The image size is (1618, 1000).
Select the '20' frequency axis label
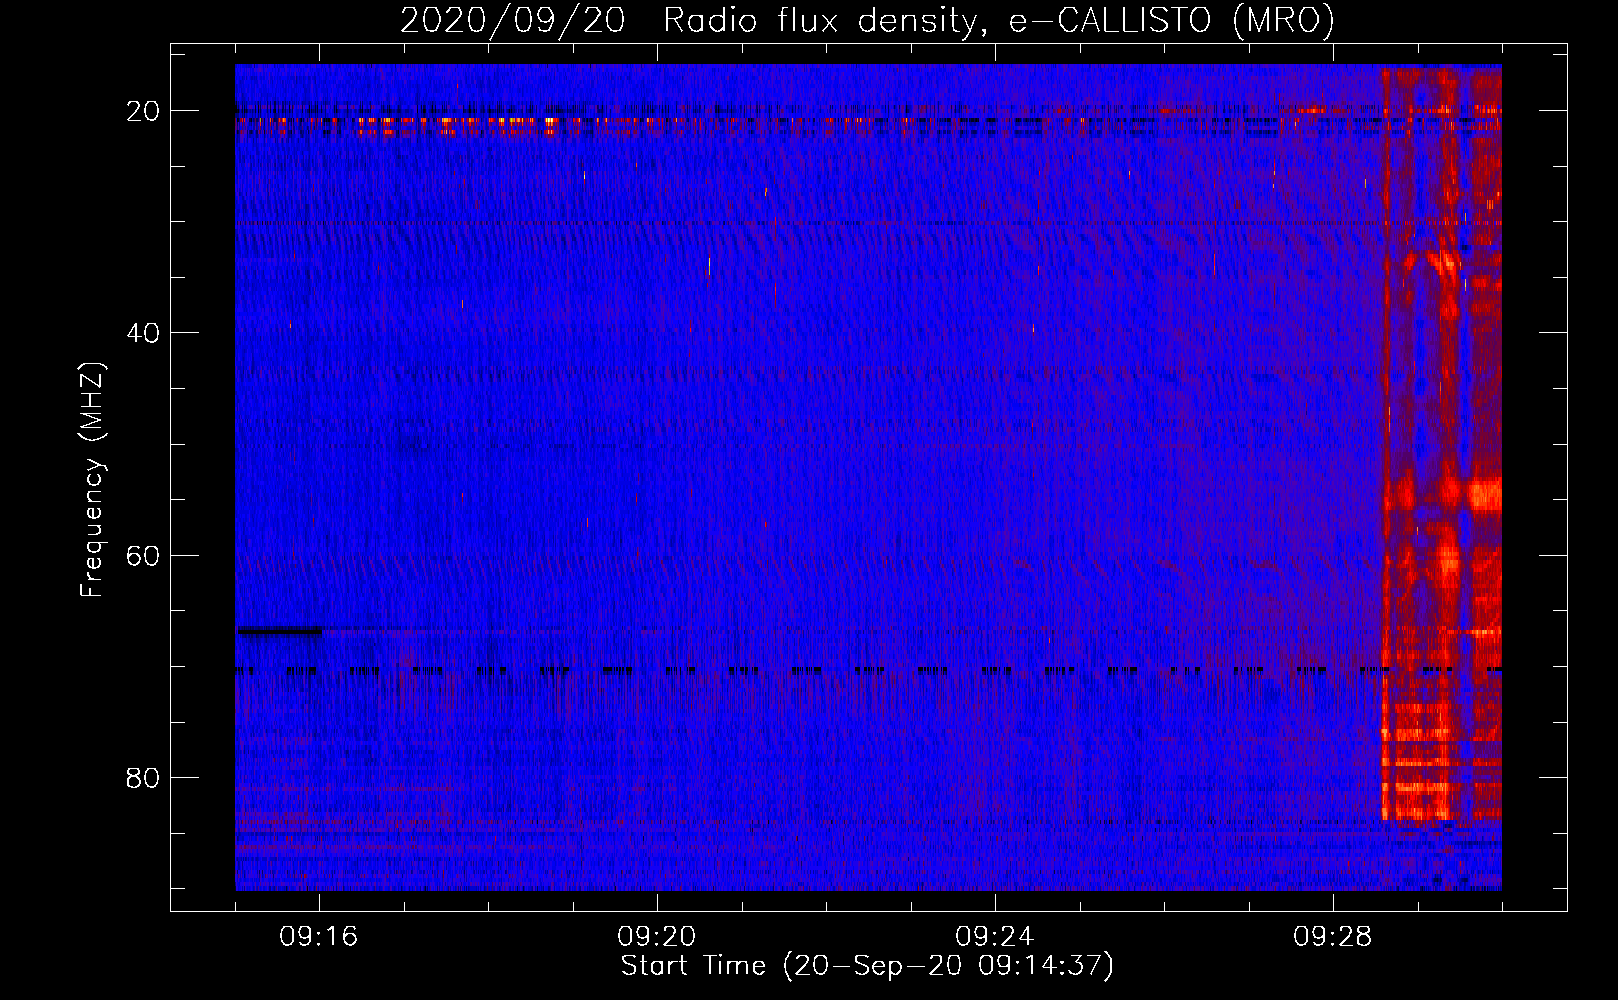pyautogui.click(x=144, y=111)
